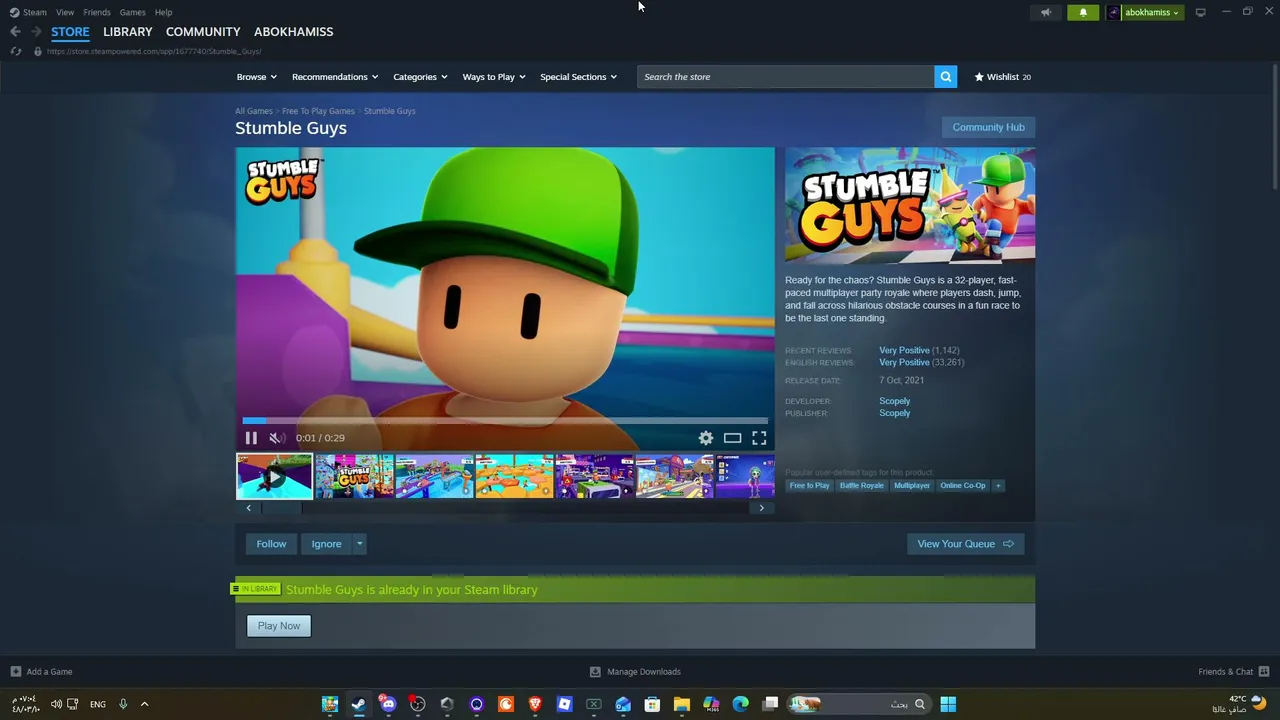
Task: Click the Very Positive recent reviews link
Action: [904, 351]
